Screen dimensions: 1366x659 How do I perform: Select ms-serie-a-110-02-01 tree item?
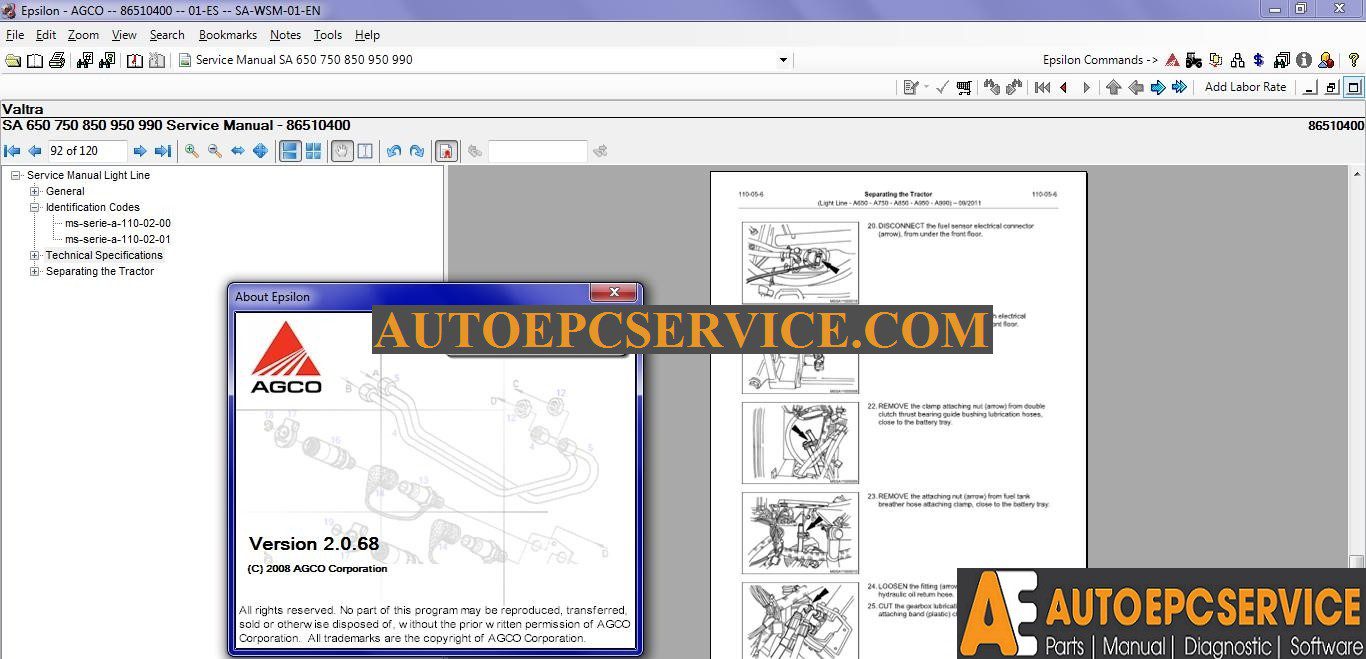point(118,239)
